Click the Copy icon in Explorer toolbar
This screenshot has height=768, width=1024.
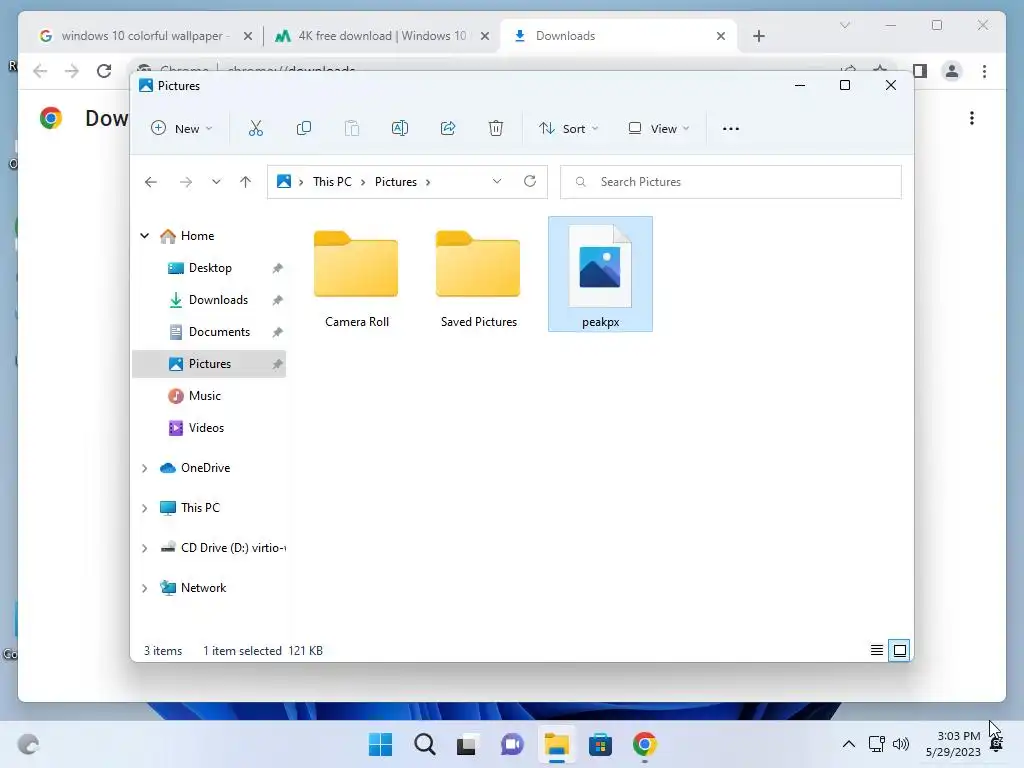pyautogui.click(x=304, y=129)
